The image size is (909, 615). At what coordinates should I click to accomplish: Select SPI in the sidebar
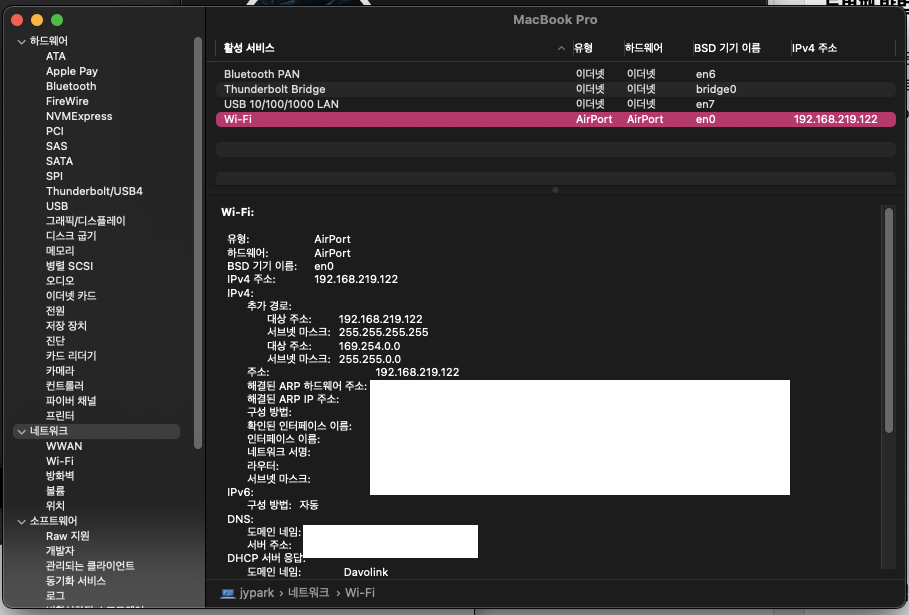54,176
